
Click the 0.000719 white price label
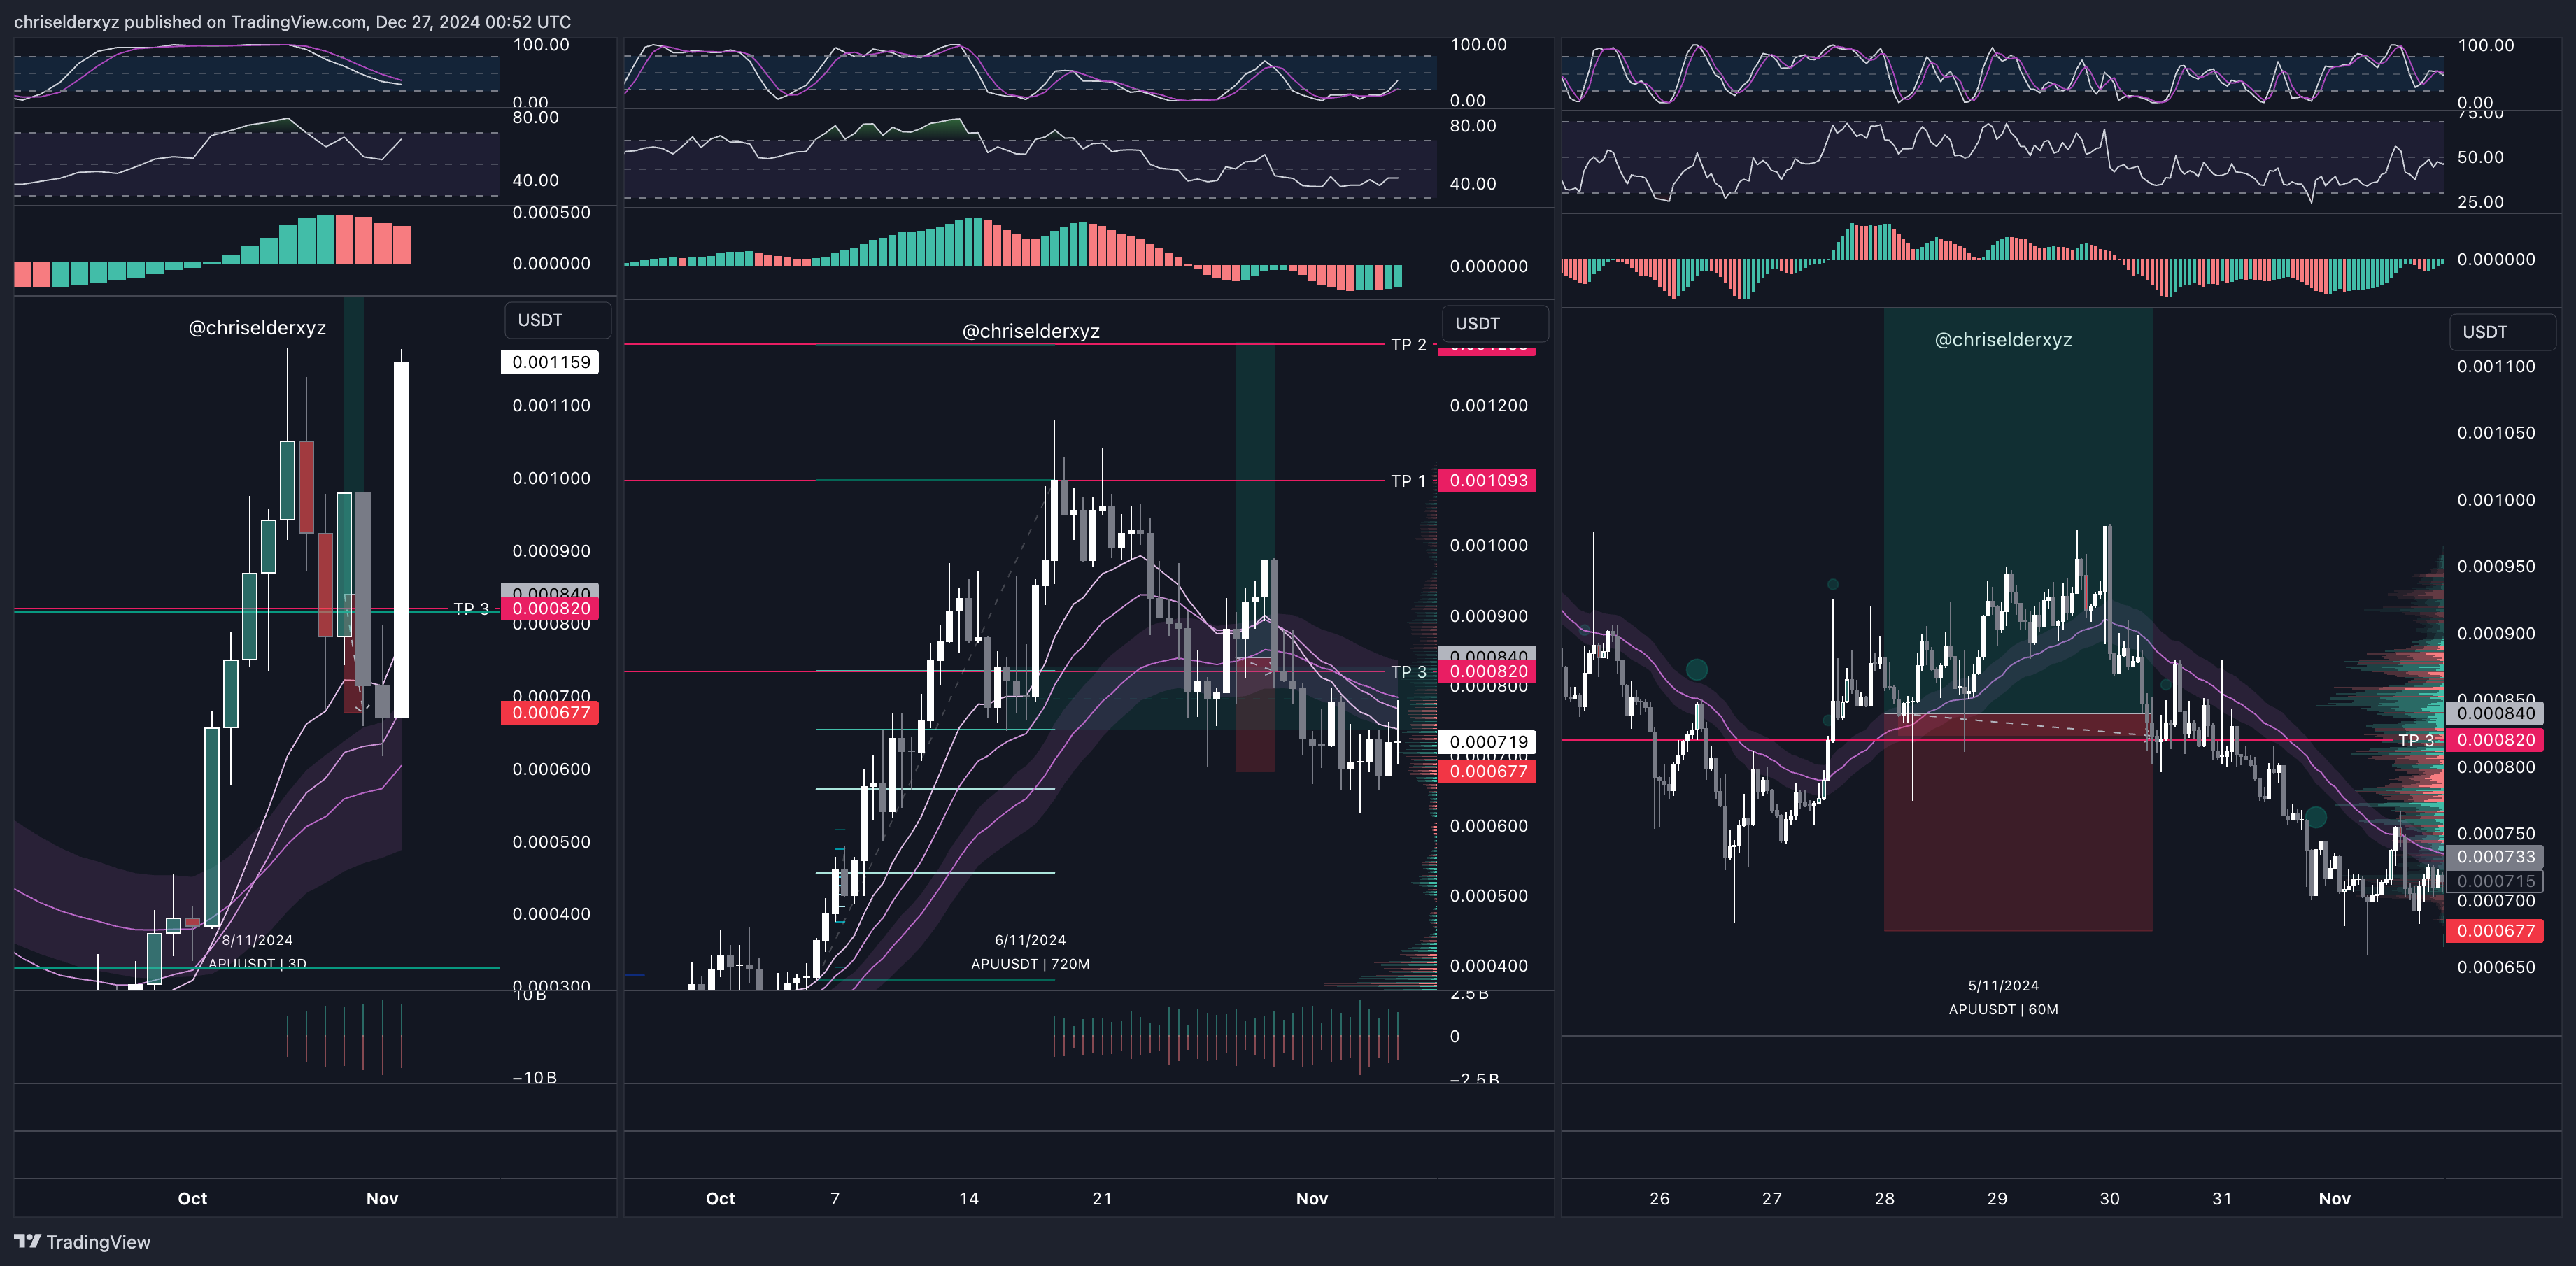[1488, 741]
